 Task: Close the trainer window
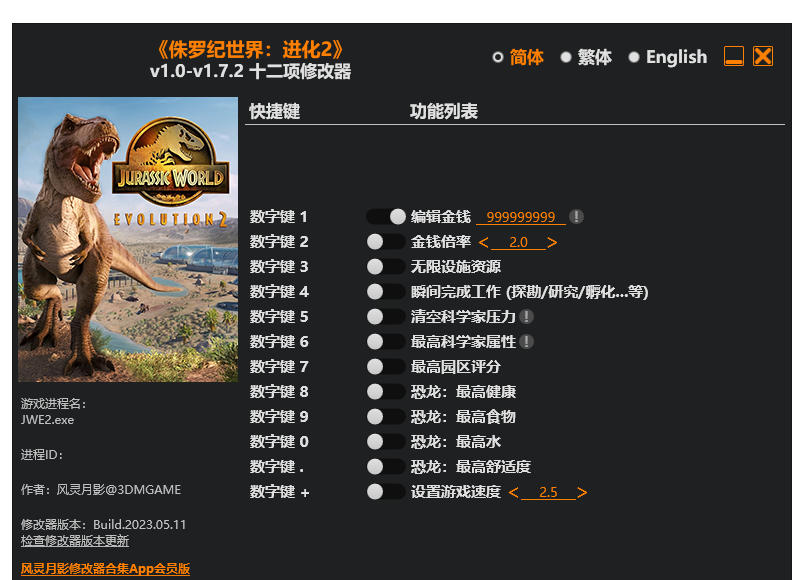[x=763, y=56]
